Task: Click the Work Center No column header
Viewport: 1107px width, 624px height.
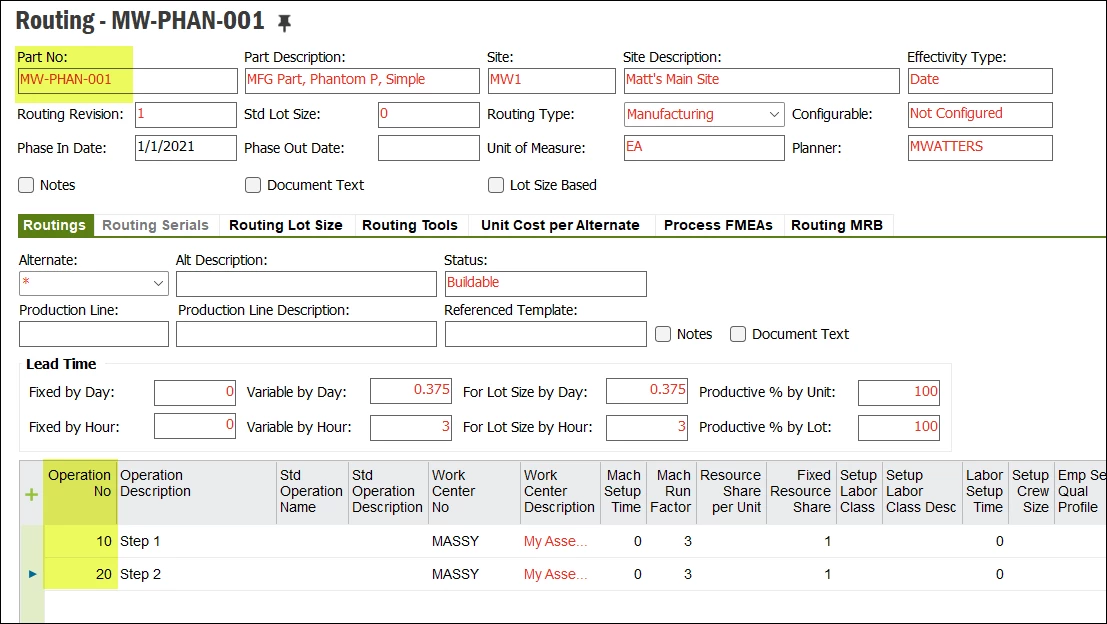Action: [474, 492]
